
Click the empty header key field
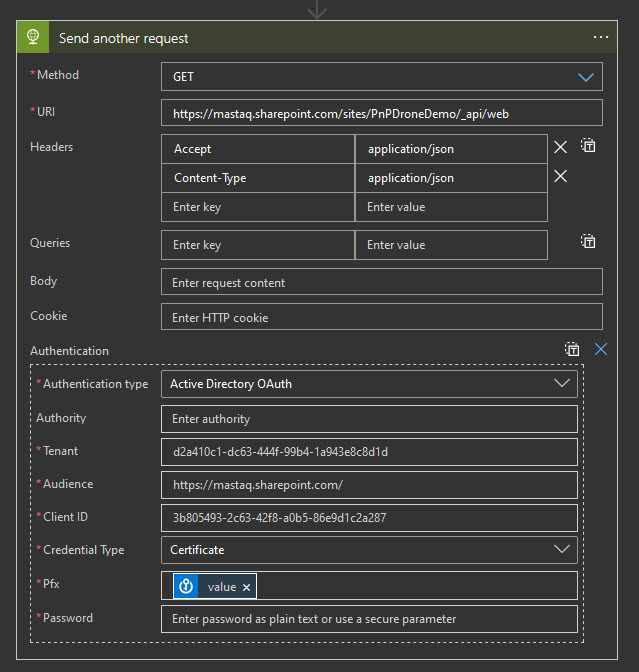coord(257,207)
